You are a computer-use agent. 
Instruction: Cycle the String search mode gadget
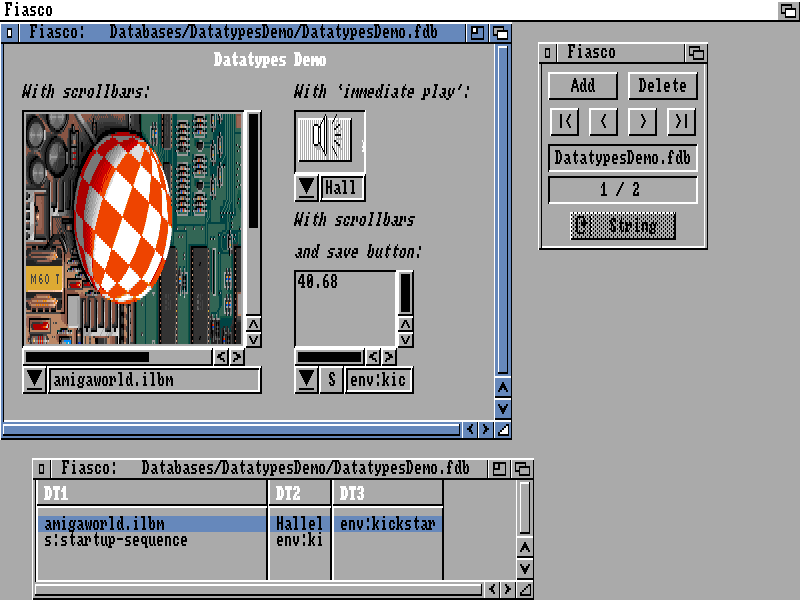[623, 226]
